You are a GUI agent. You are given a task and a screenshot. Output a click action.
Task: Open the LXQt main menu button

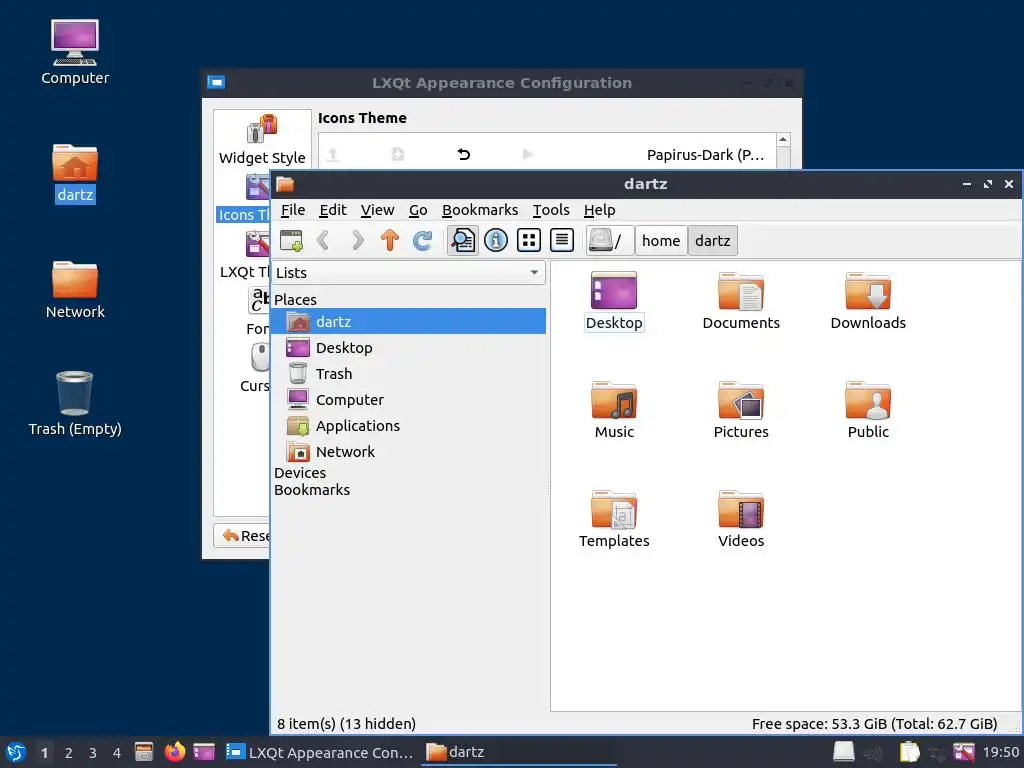pos(16,752)
